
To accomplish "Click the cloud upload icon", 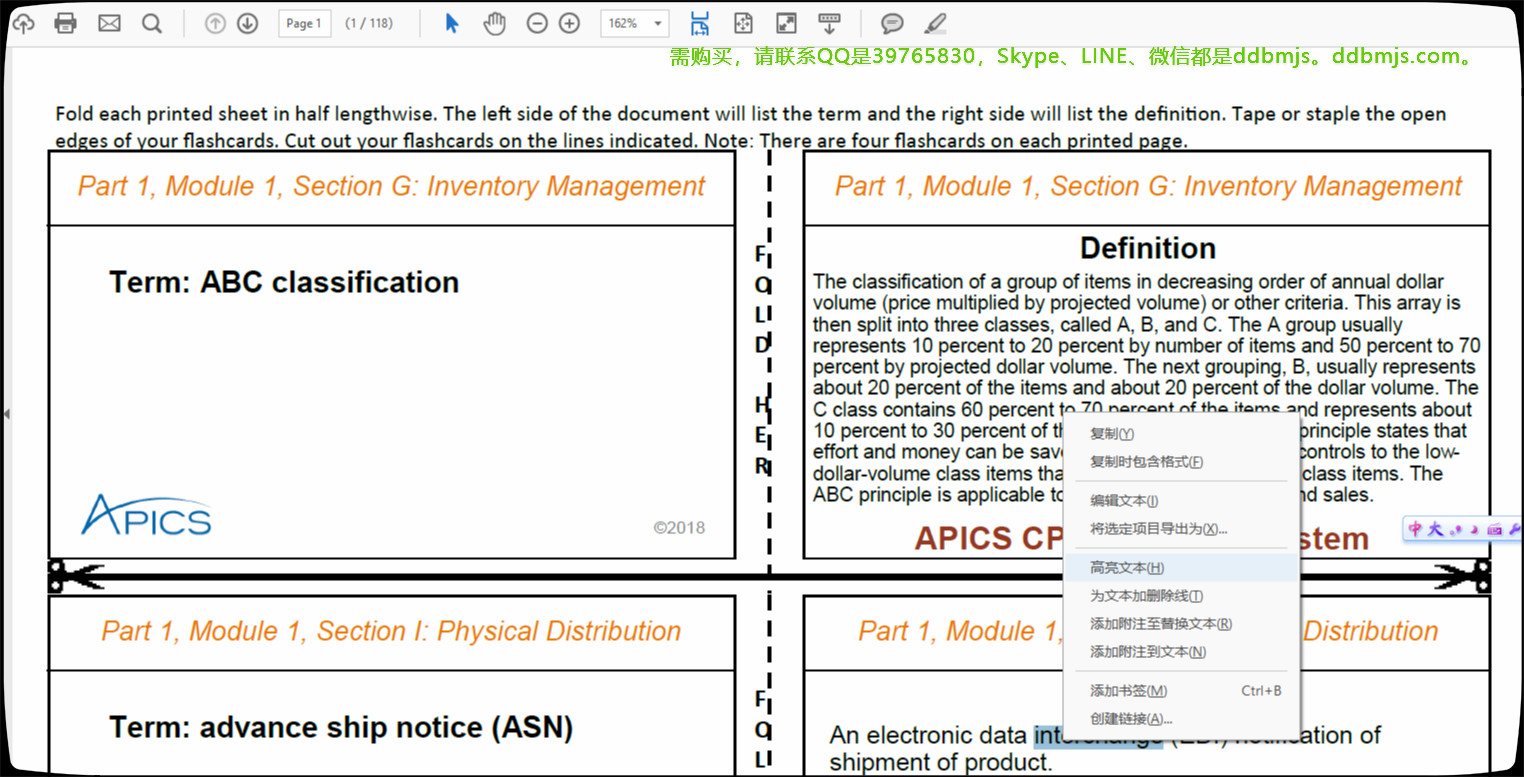I will pyautogui.click(x=22, y=23).
